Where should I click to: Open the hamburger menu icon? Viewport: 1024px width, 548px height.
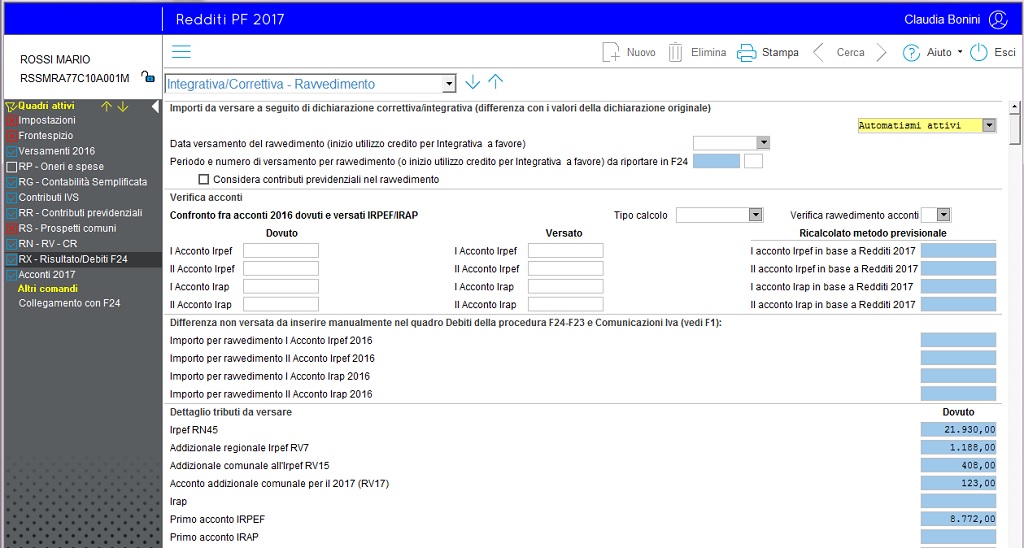click(181, 52)
